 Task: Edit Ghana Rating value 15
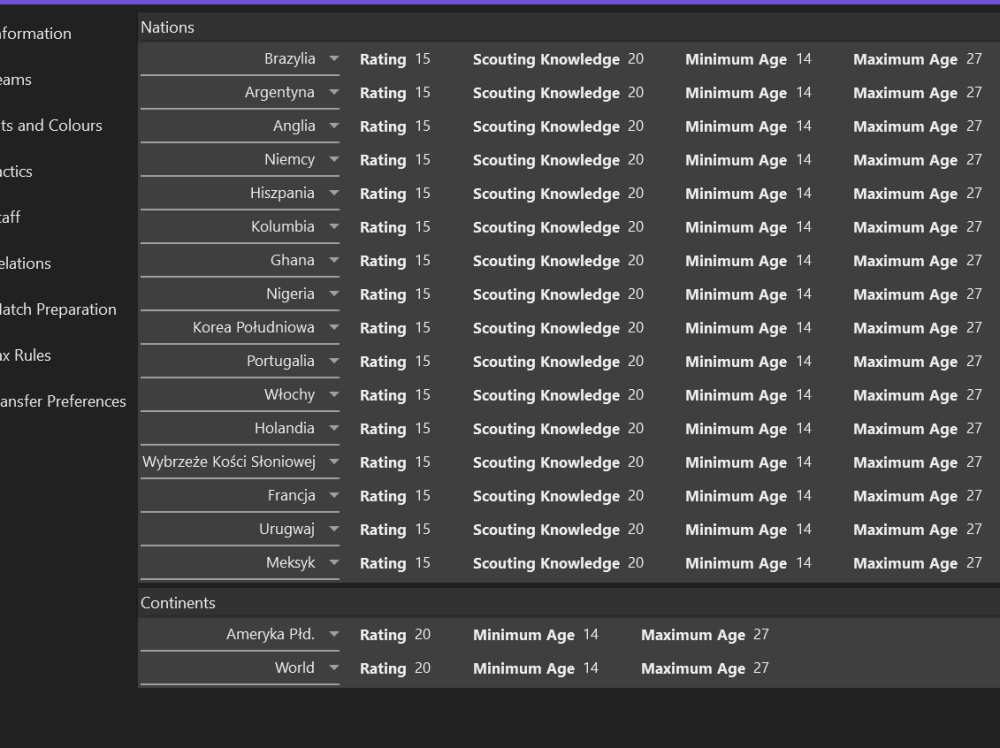[x=423, y=260]
